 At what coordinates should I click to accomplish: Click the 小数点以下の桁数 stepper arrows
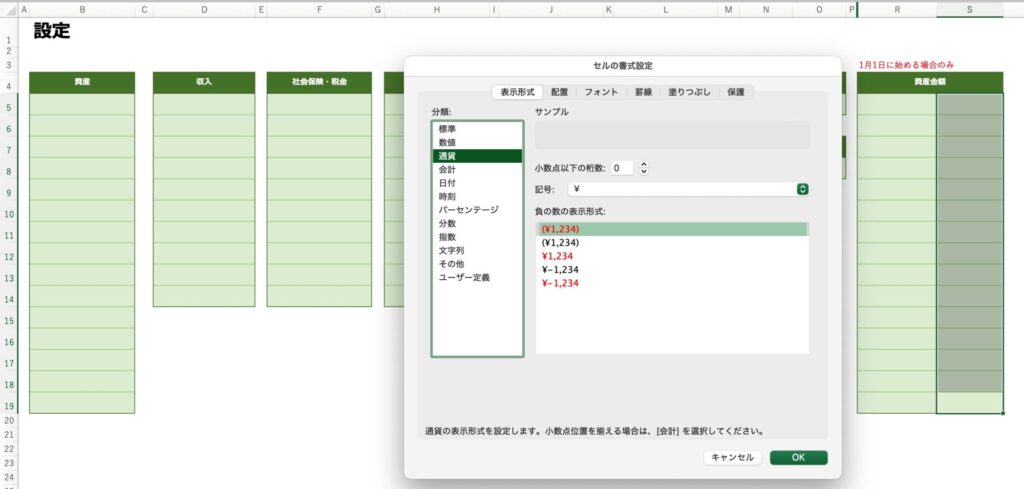pyautogui.click(x=644, y=168)
